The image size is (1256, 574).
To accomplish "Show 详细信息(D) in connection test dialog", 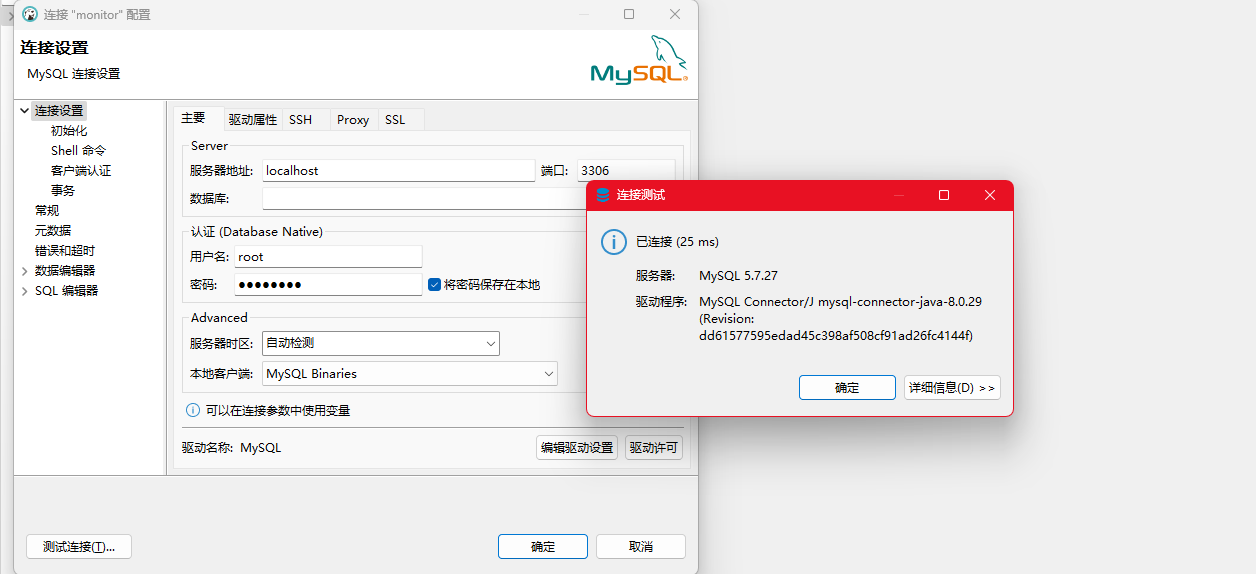I will (x=951, y=388).
